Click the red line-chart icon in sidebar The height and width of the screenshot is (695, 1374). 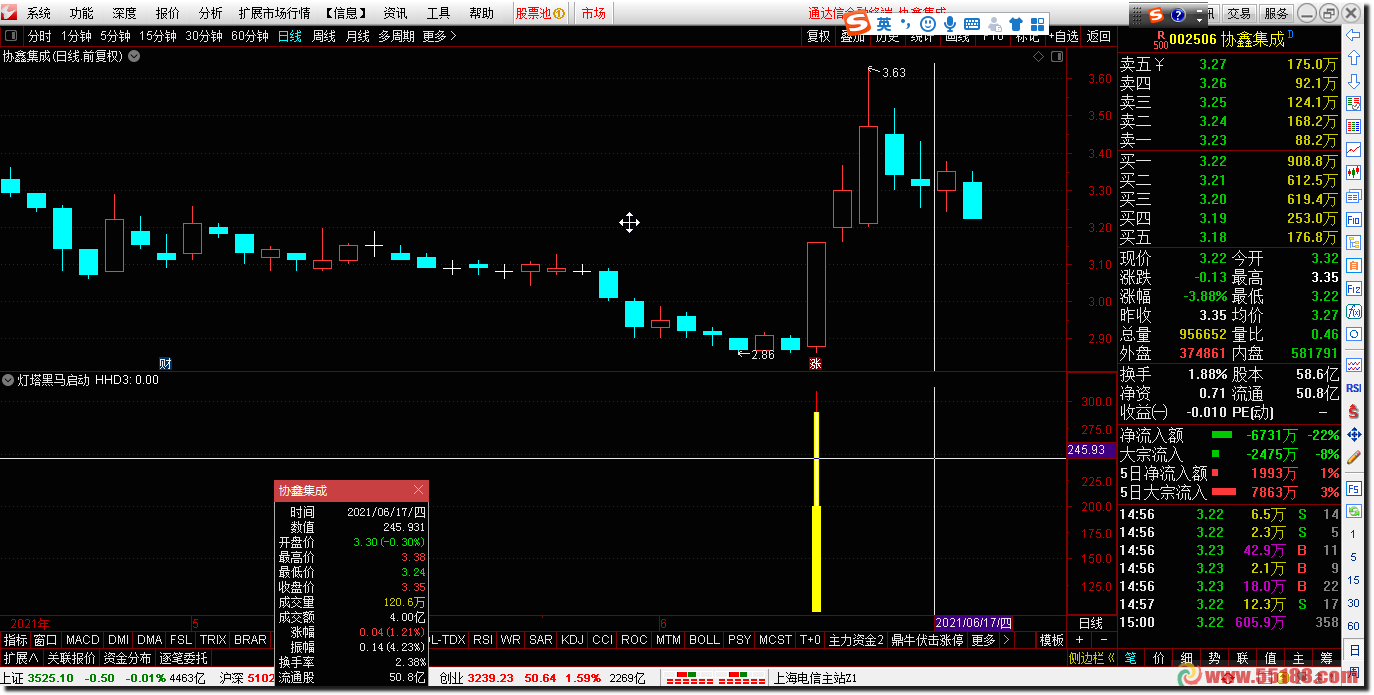[x=1354, y=150]
